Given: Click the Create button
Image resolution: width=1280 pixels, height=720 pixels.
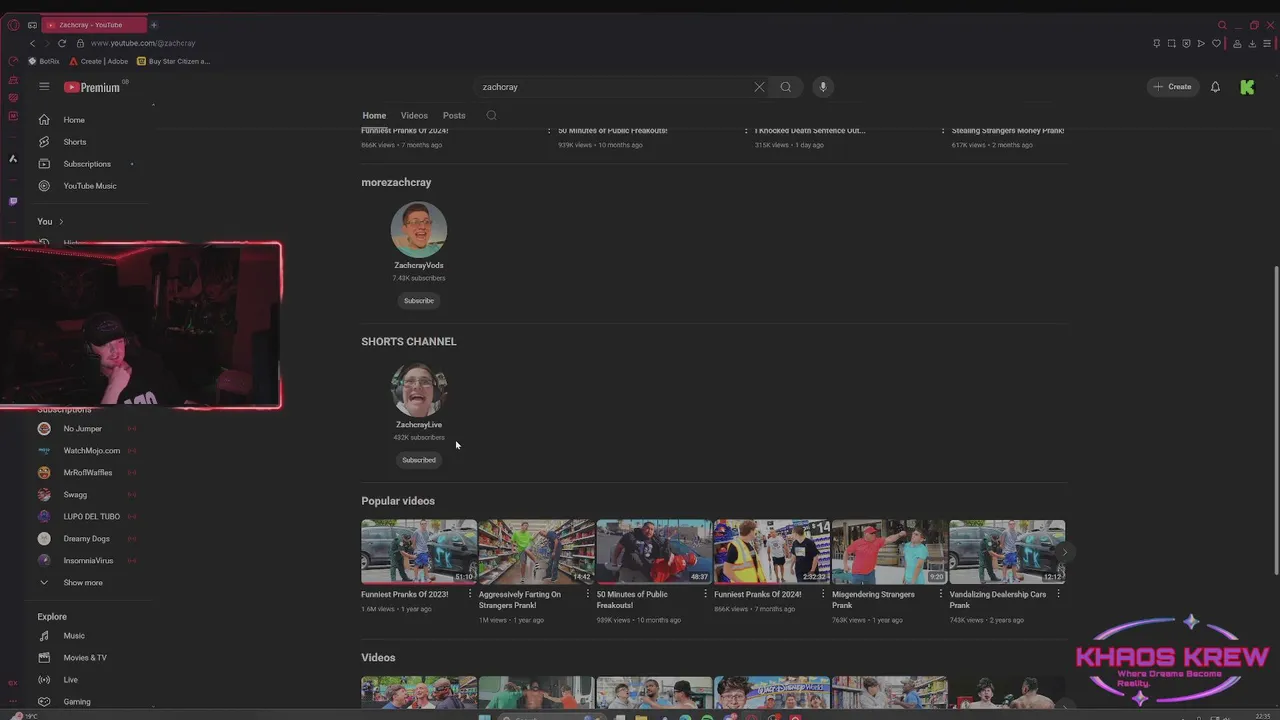Looking at the screenshot, I should coord(1172,87).
